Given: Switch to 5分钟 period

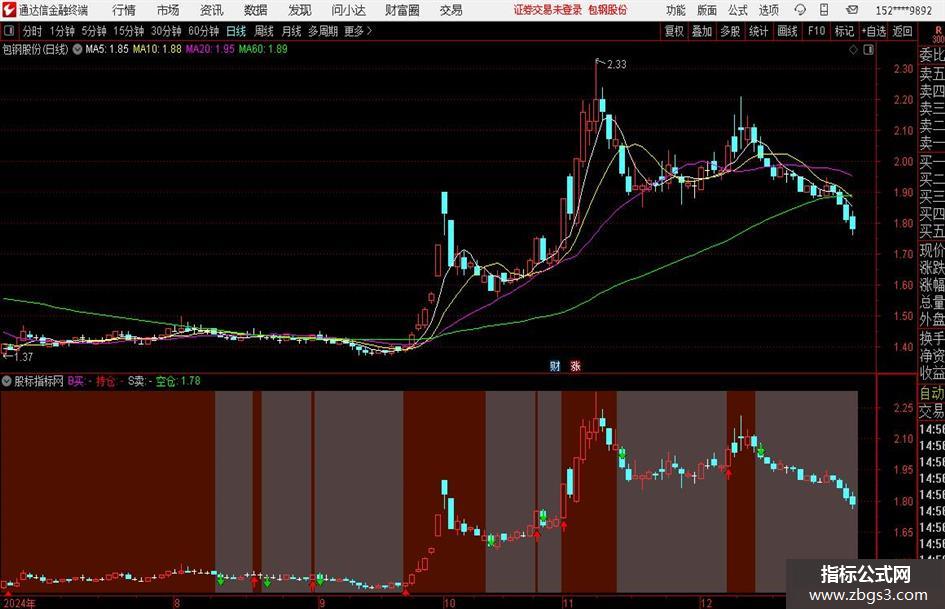Looking at the screenshot, I should [x=94, y=31].
